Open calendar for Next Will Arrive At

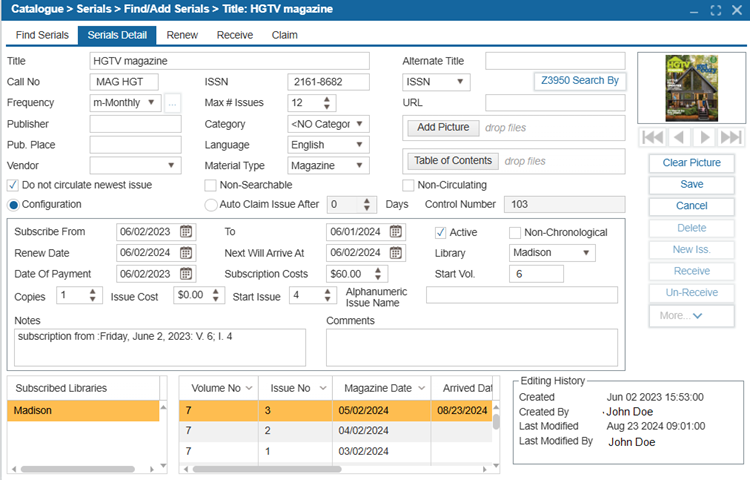coord(396,253)
